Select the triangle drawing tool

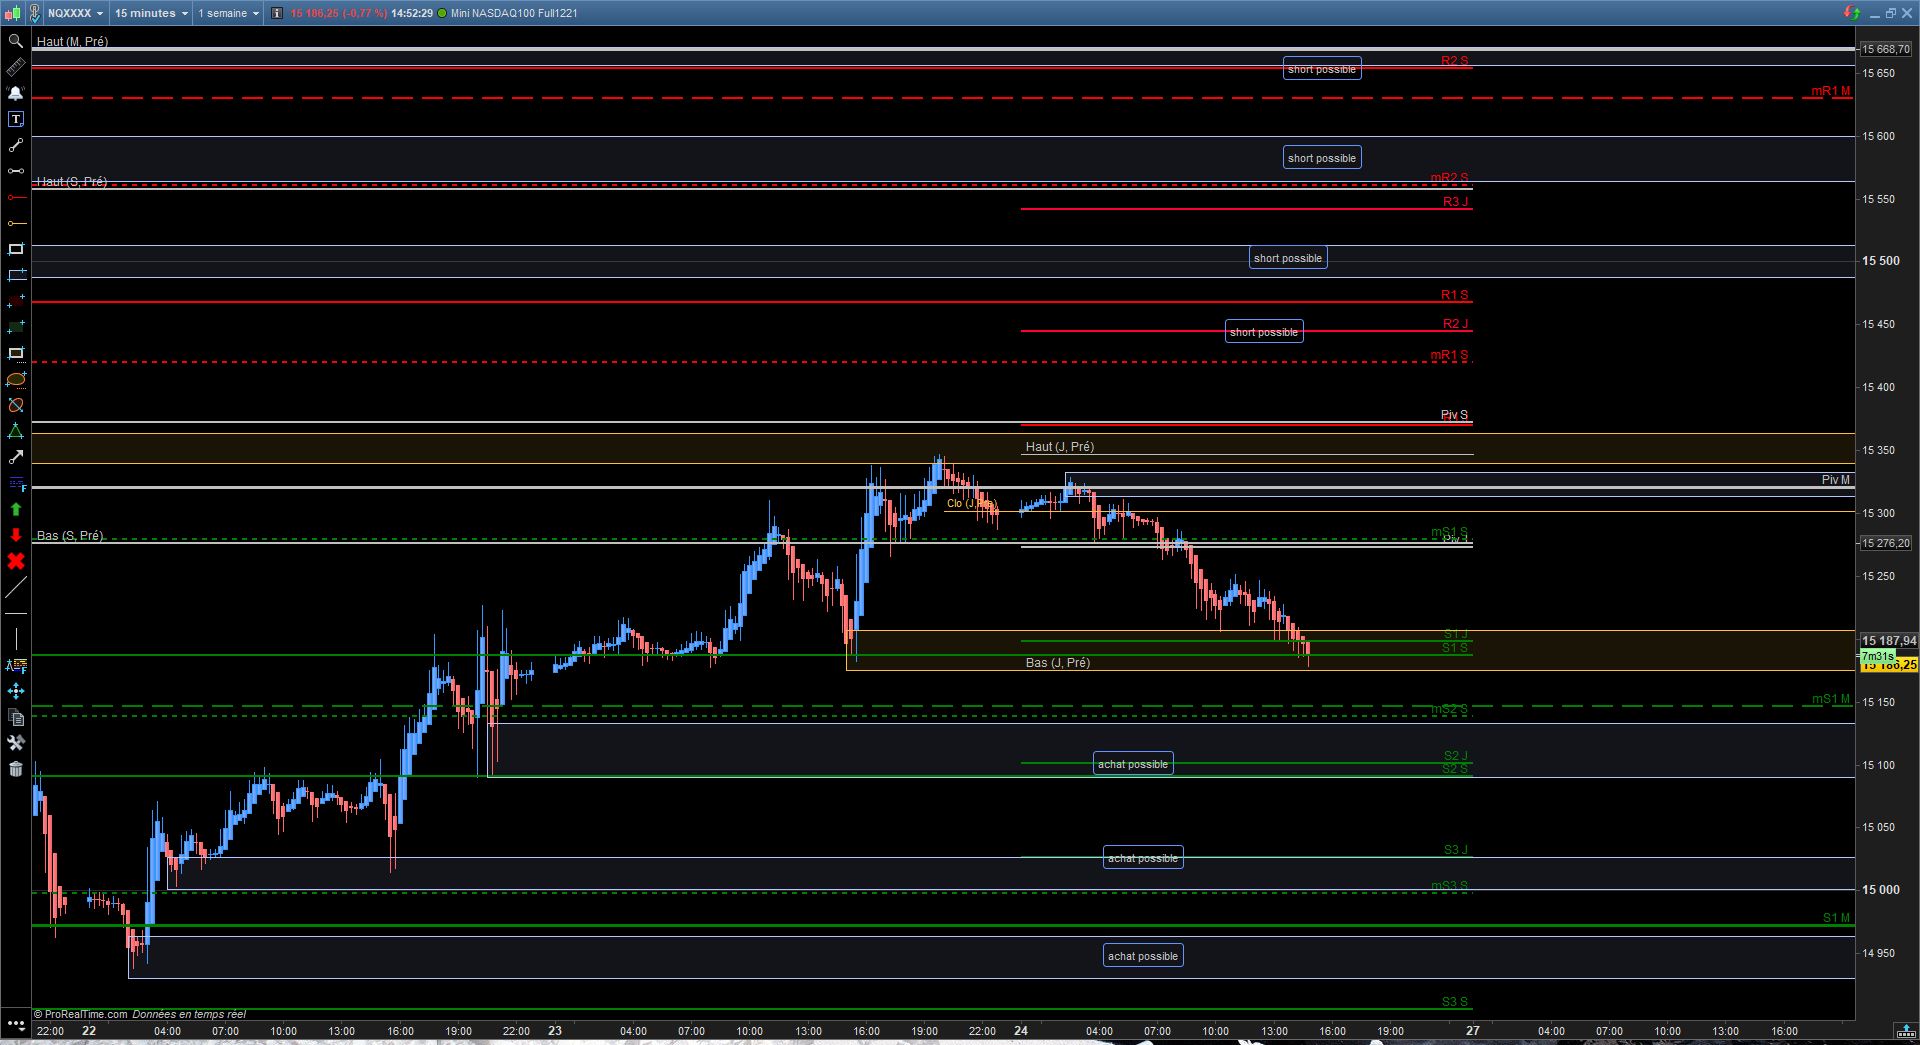pos(16,431)
